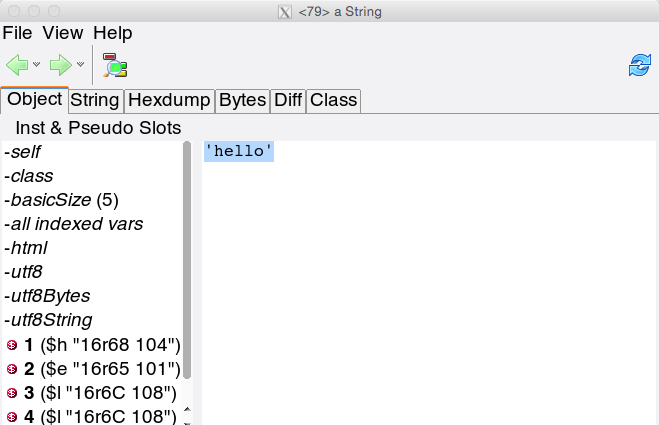Click the red icon beside slot 2

12,369
